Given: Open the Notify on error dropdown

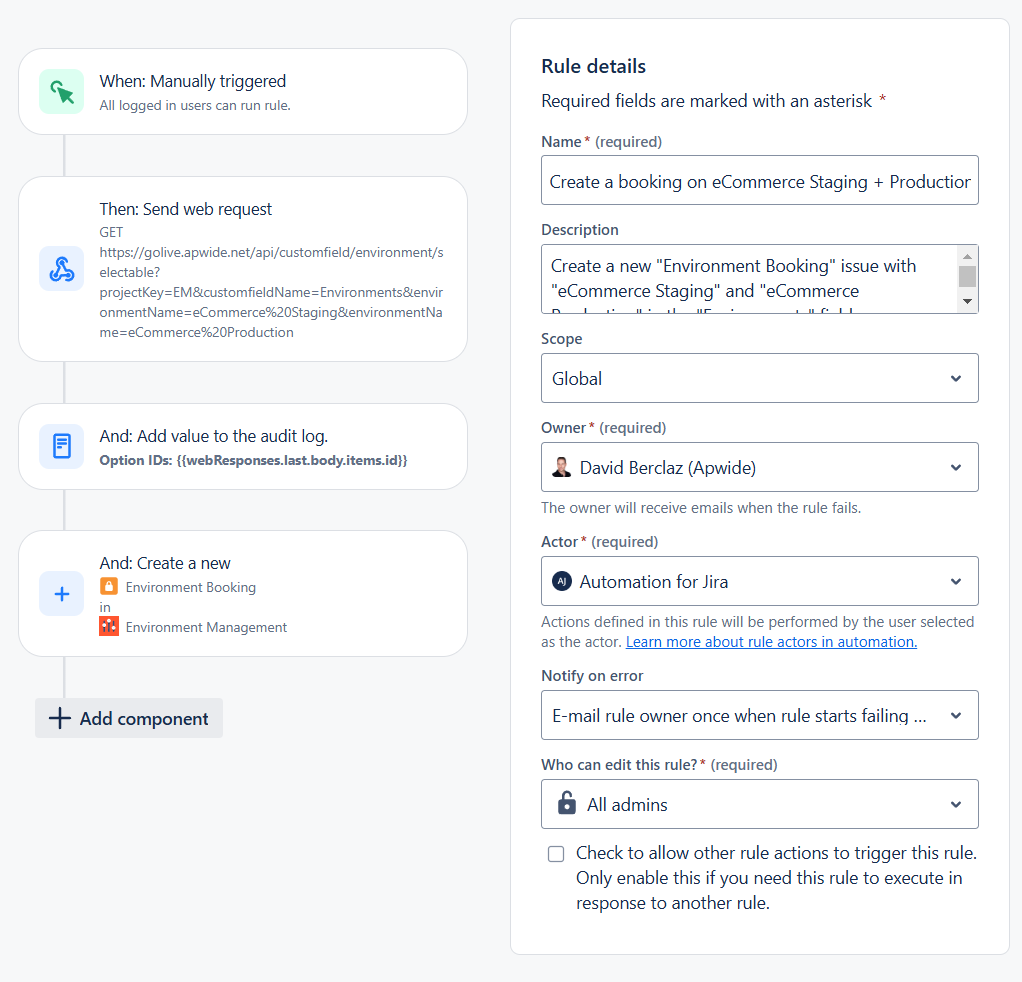Looking at the screenshot, I should [759, 715].
